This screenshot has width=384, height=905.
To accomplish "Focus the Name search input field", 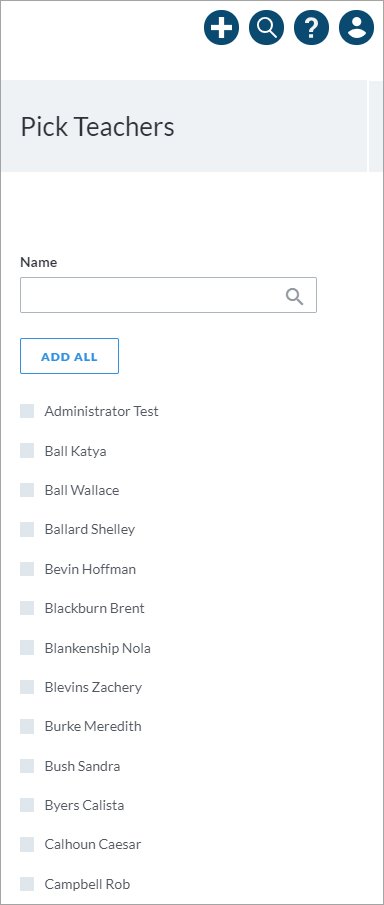I will click(169, 295).
